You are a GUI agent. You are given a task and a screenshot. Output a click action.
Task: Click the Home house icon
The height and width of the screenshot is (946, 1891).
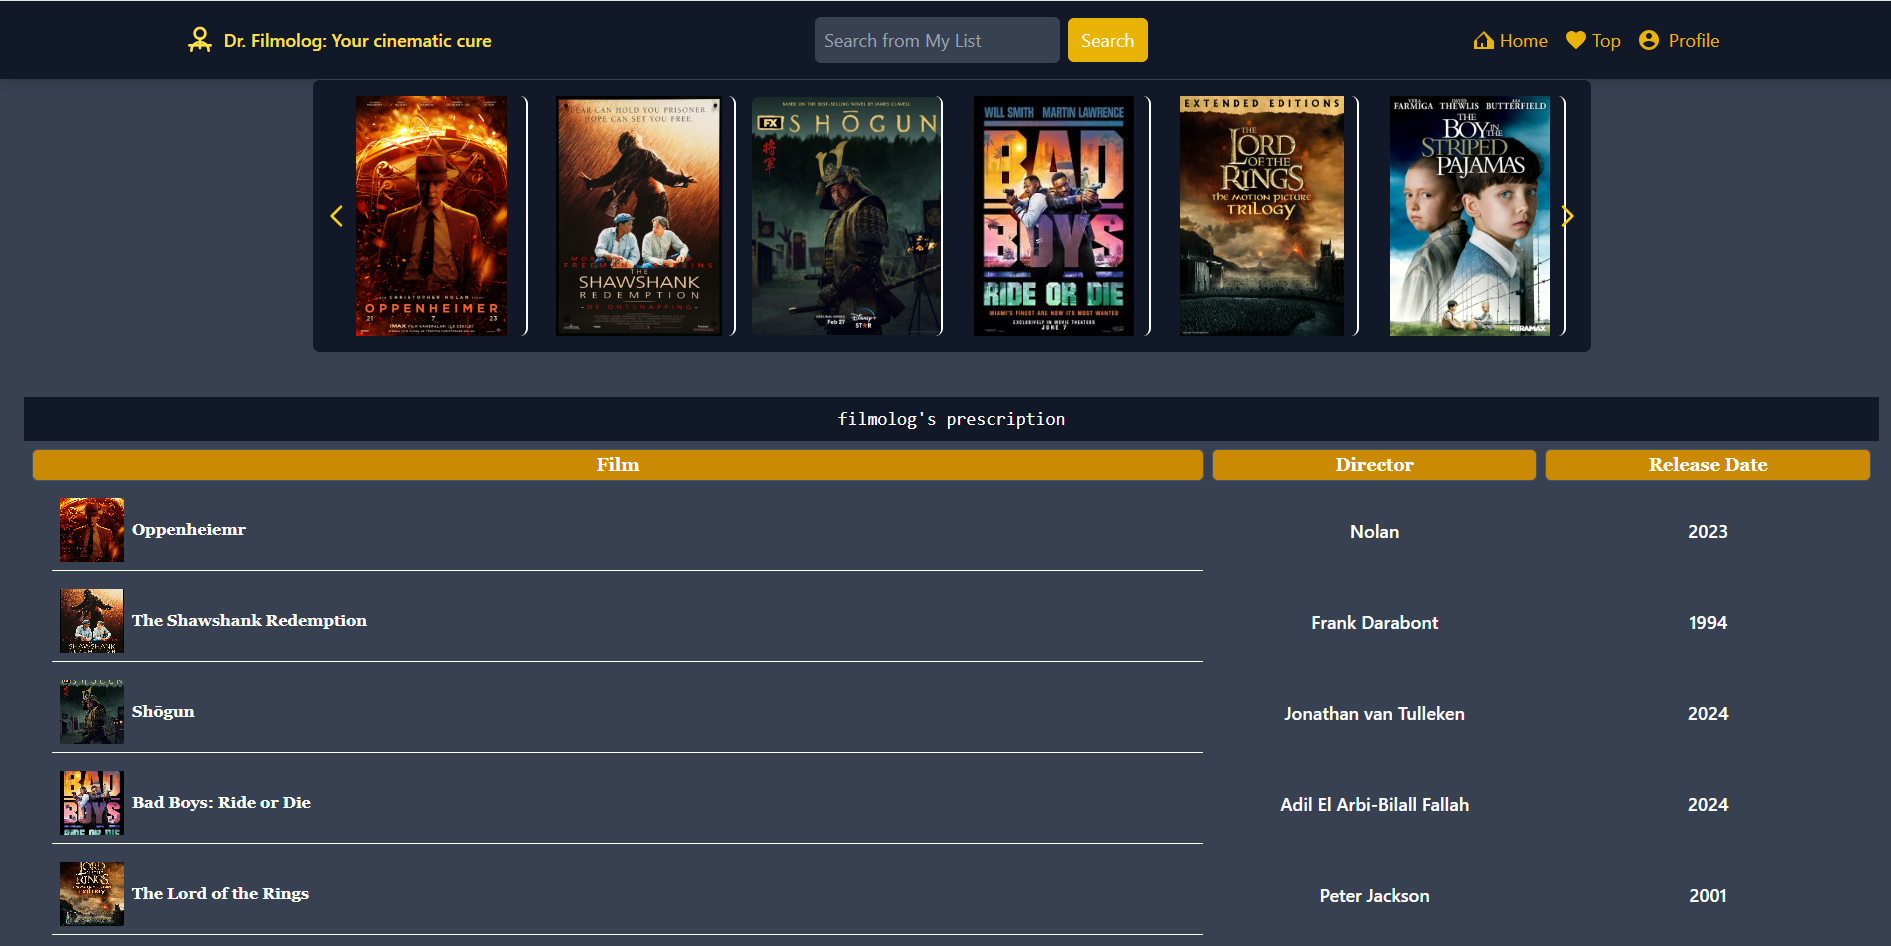pyautogui.click(x=1484, y=40)
